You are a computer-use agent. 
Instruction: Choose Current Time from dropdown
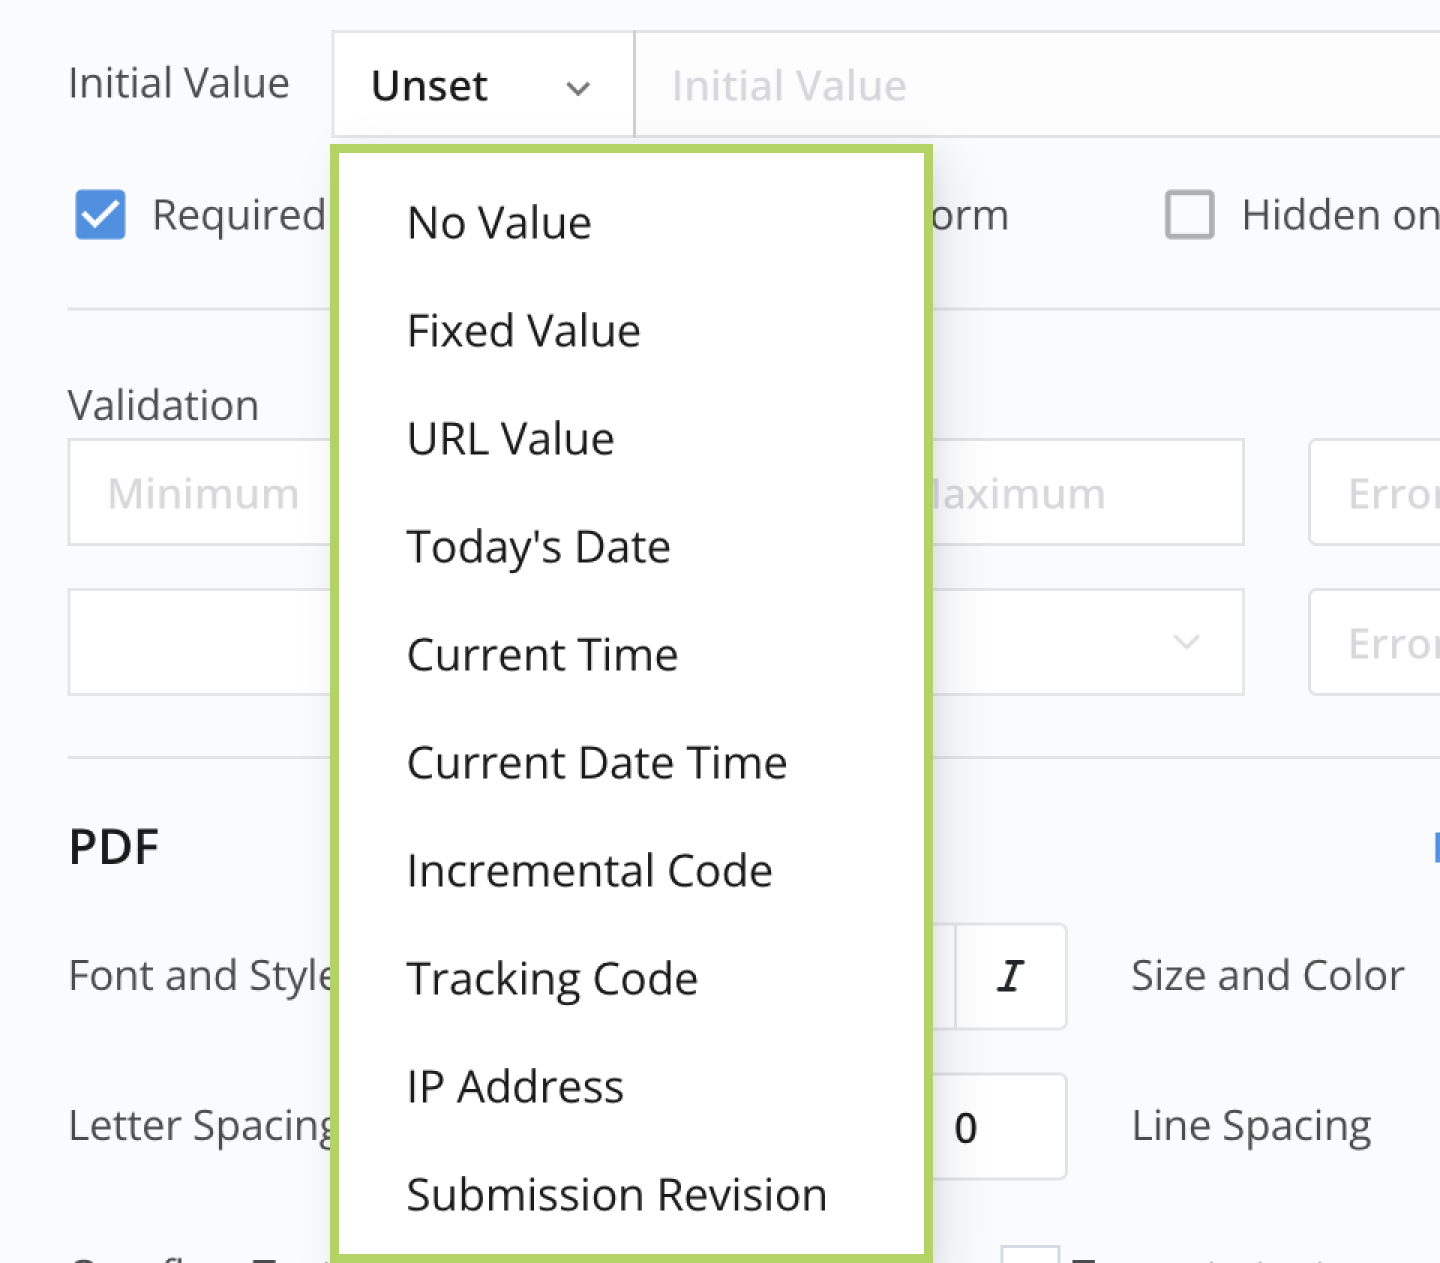[x=542, y=655]
